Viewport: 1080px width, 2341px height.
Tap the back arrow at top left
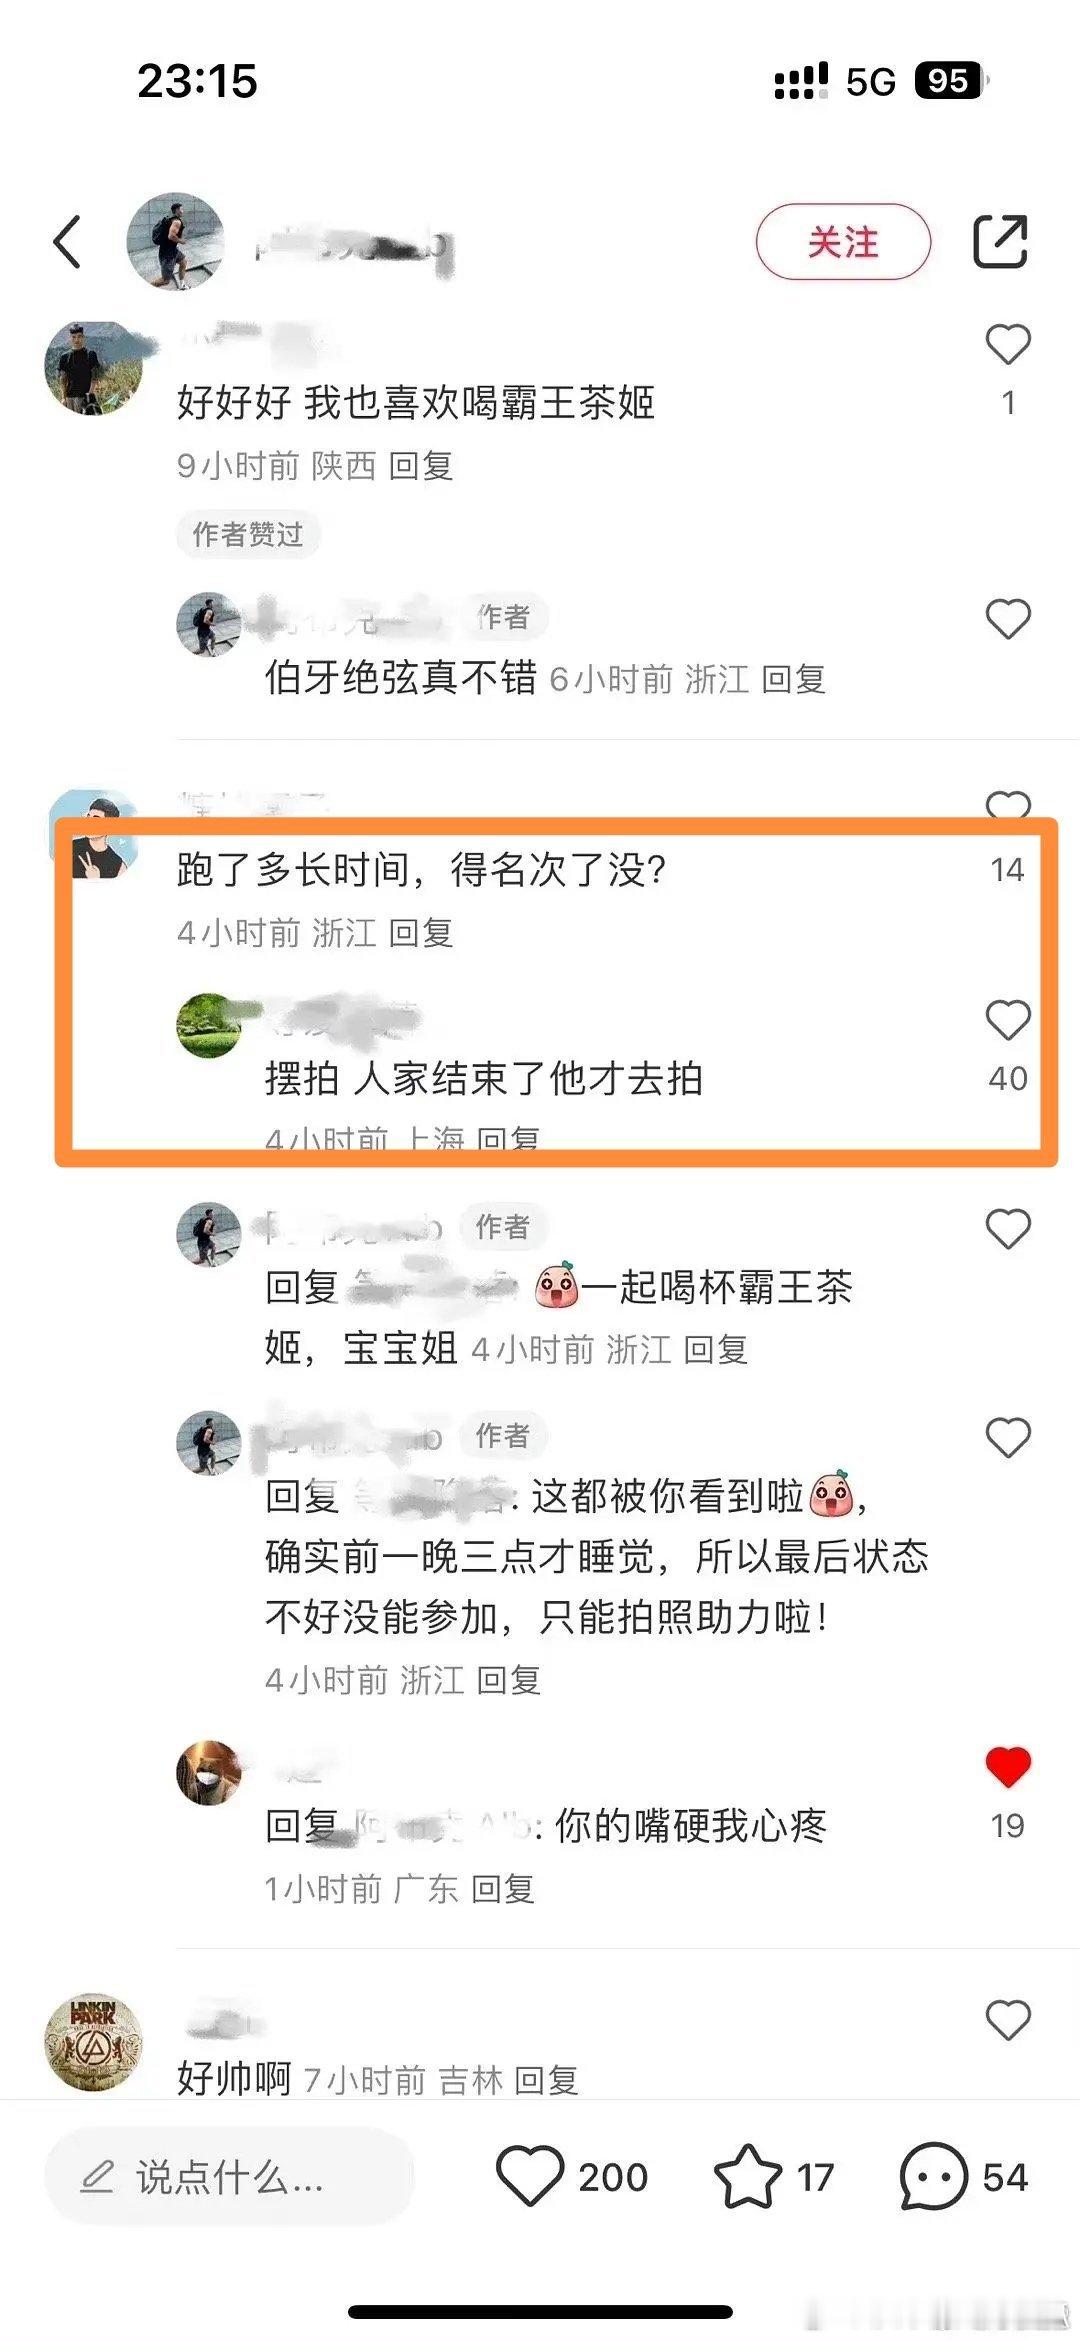[67, 242]
